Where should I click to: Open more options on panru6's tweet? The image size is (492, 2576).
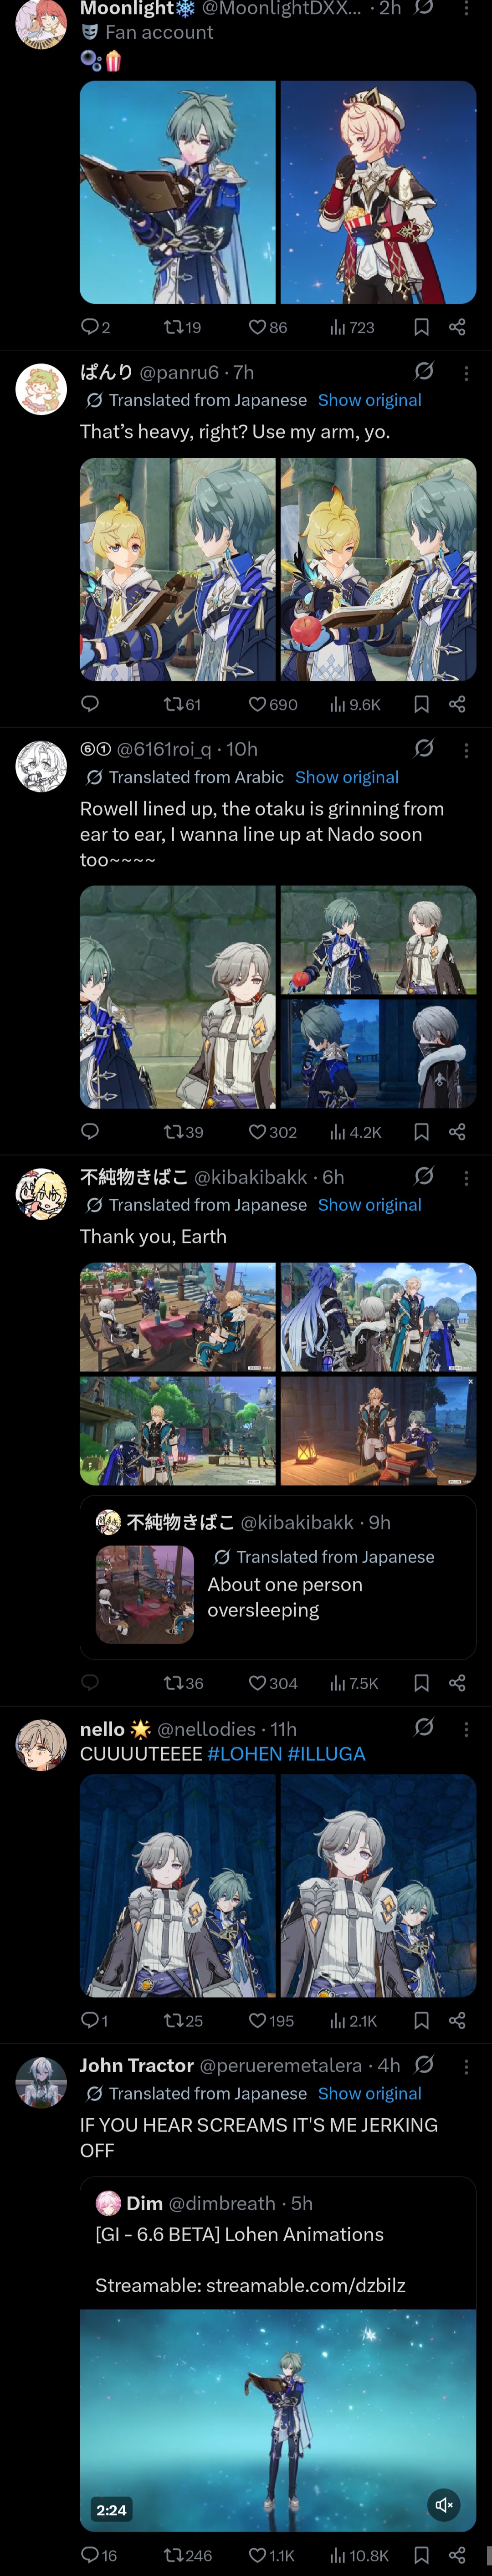coord(466,373)
